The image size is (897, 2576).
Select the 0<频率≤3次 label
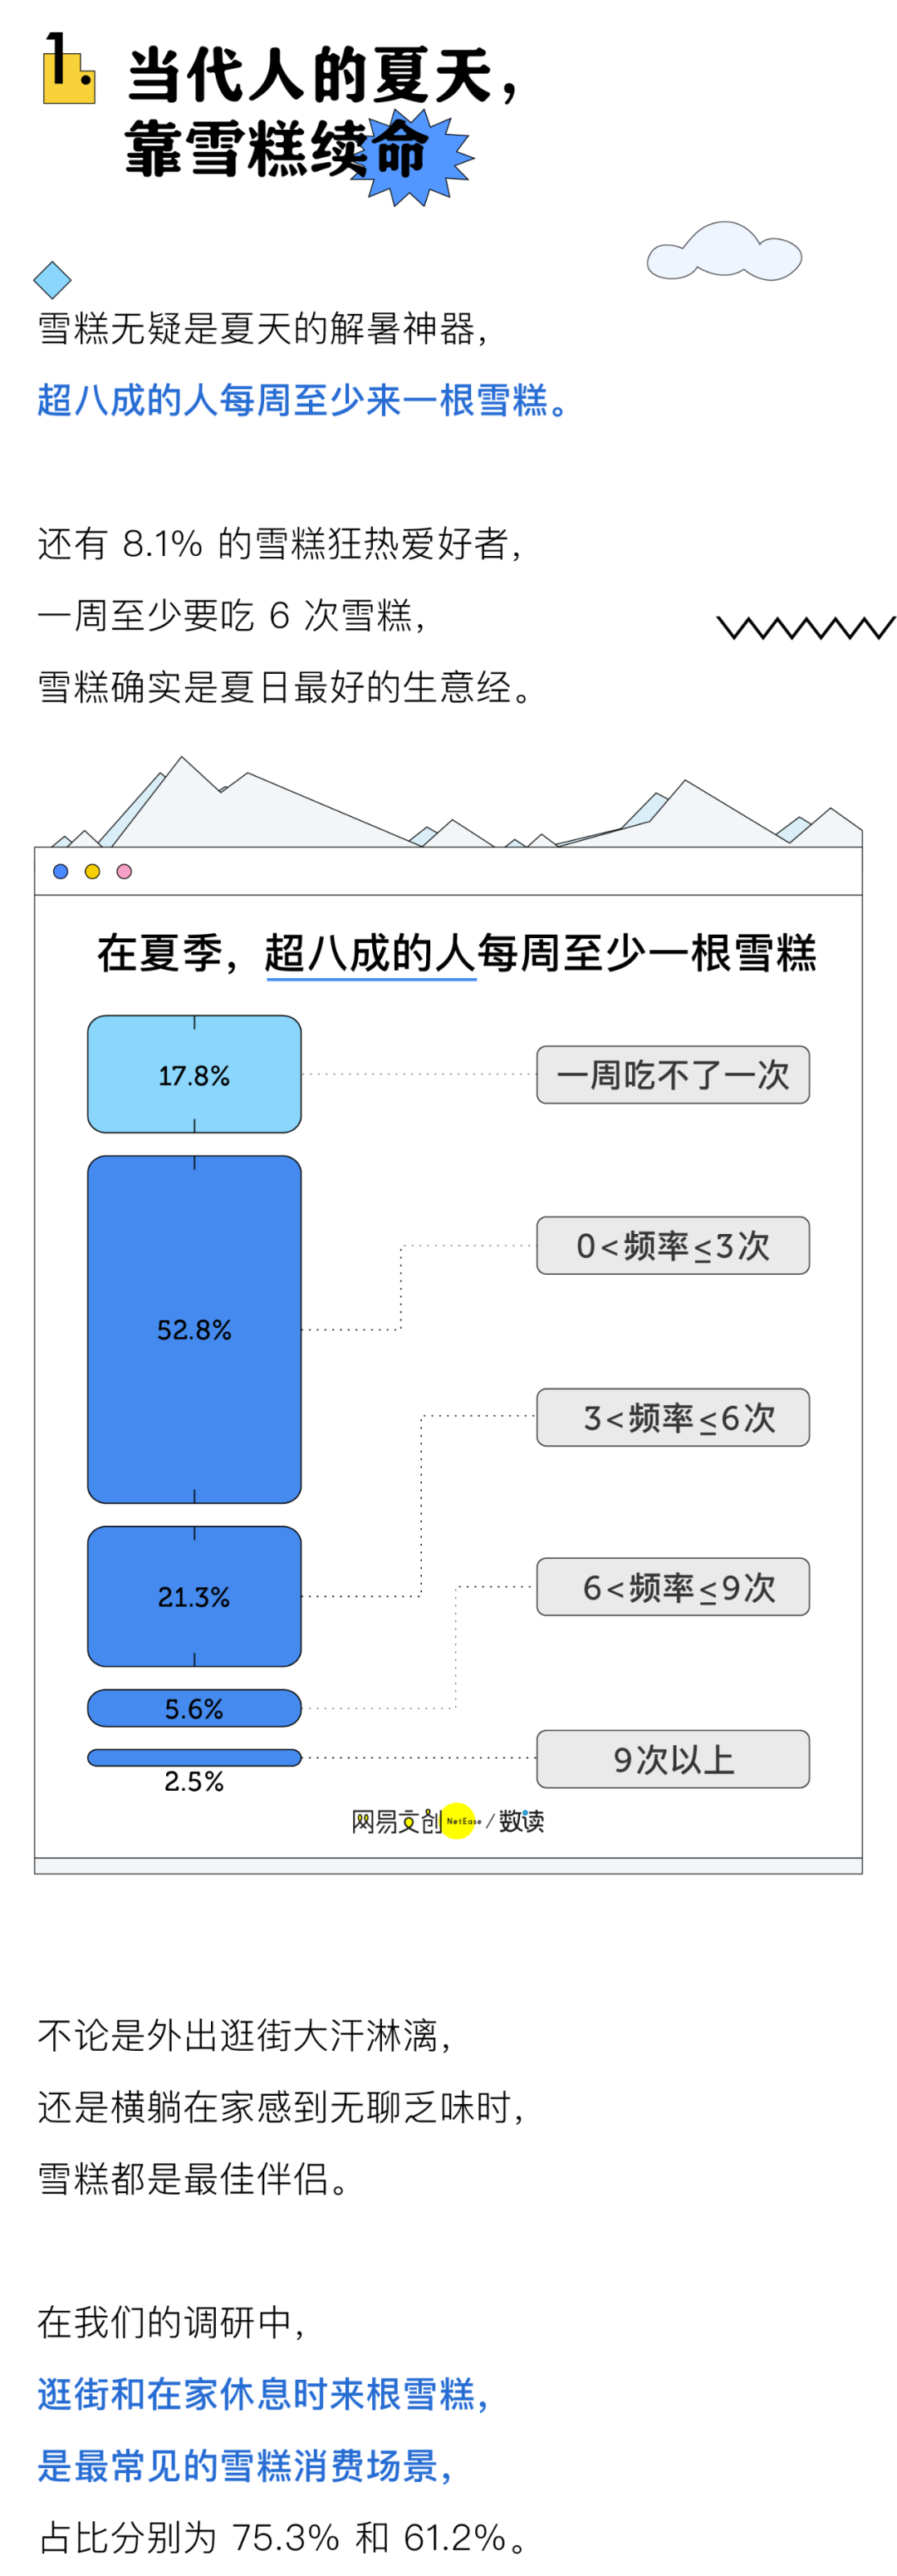point(673,1245)
